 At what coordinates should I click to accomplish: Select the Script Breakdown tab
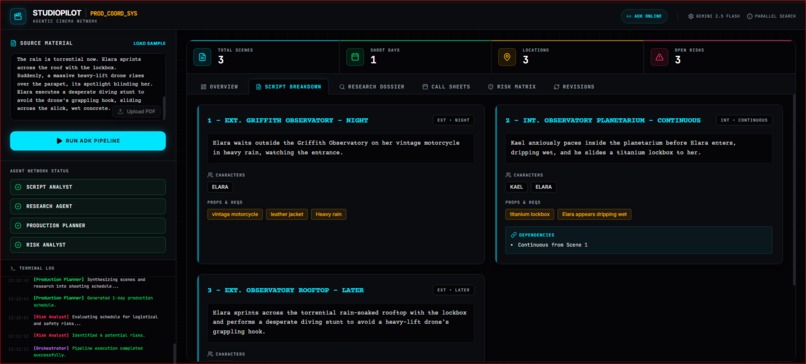(288, 87)
